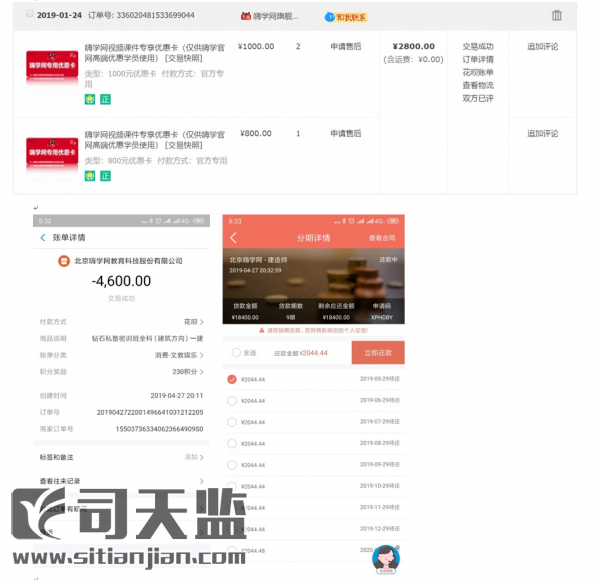
Task: Select the order number 20190427220014966...
Action: pyautogui.click(x=150, y=412)
